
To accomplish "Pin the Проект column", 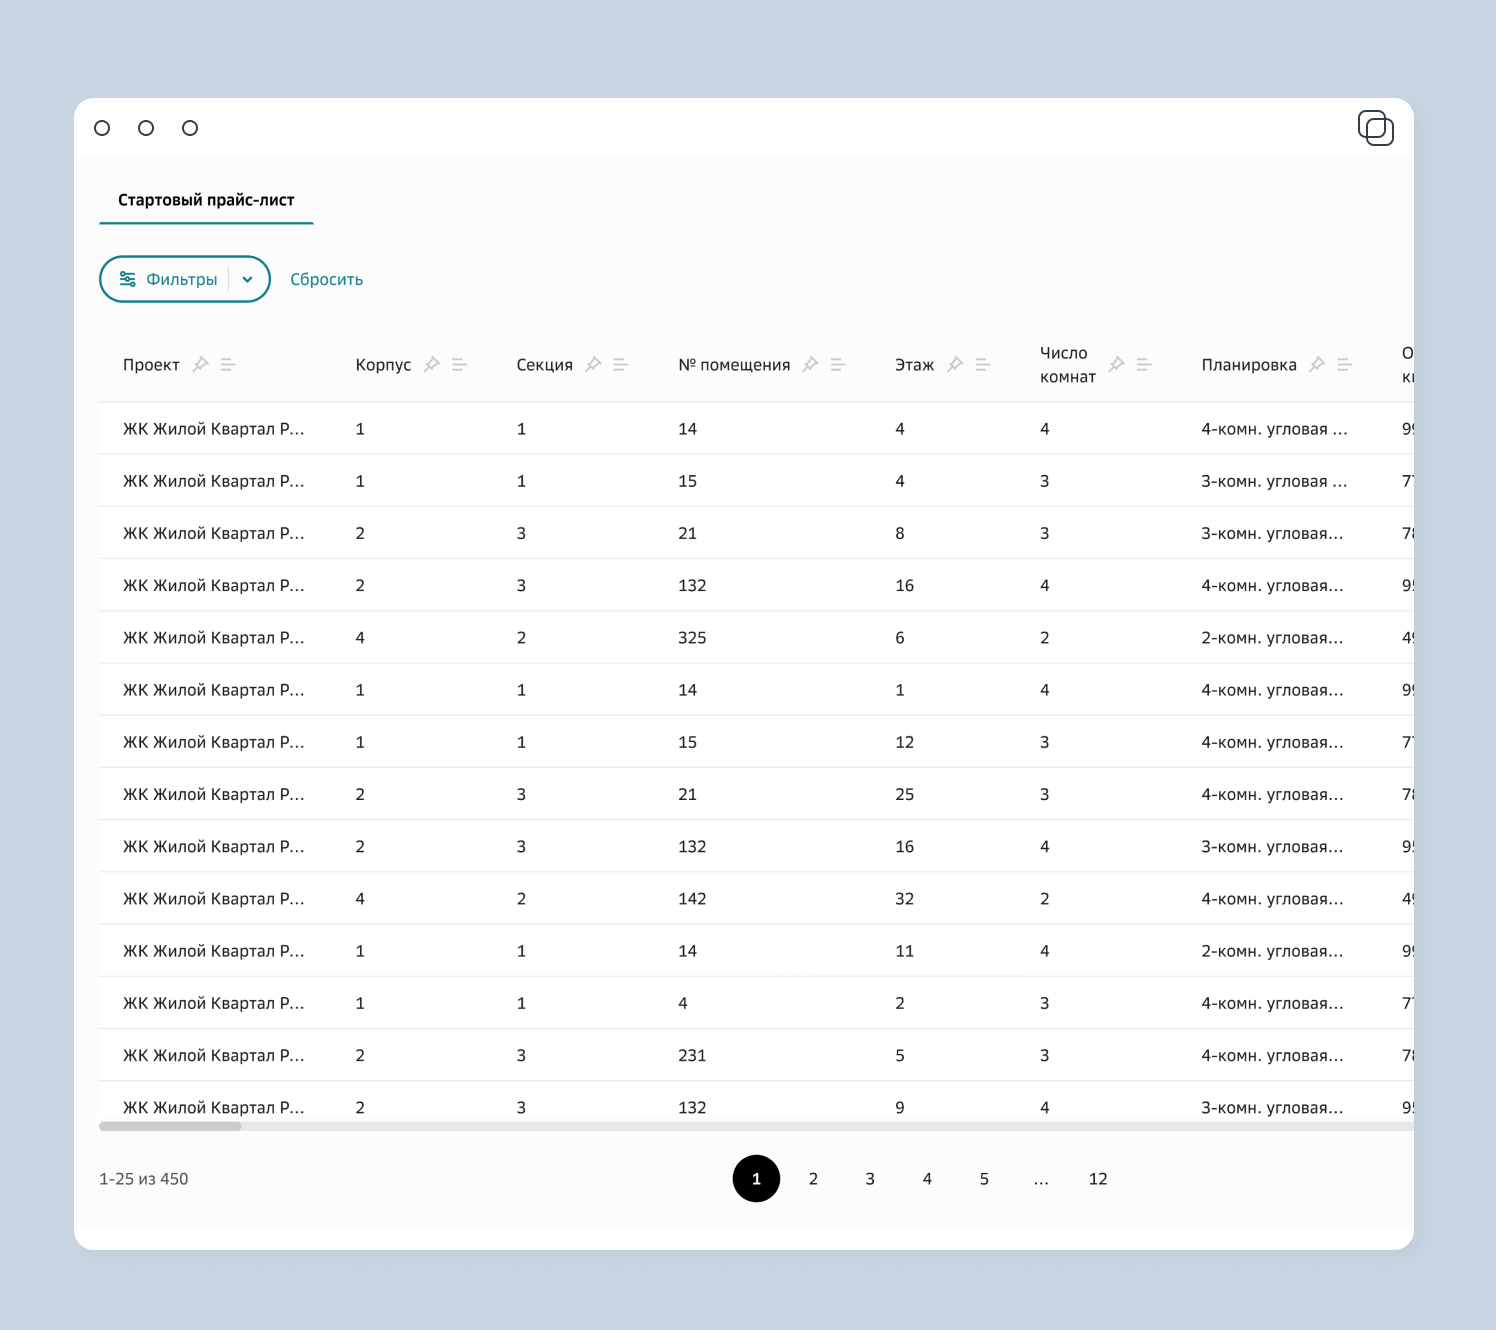I will point(200,364).
